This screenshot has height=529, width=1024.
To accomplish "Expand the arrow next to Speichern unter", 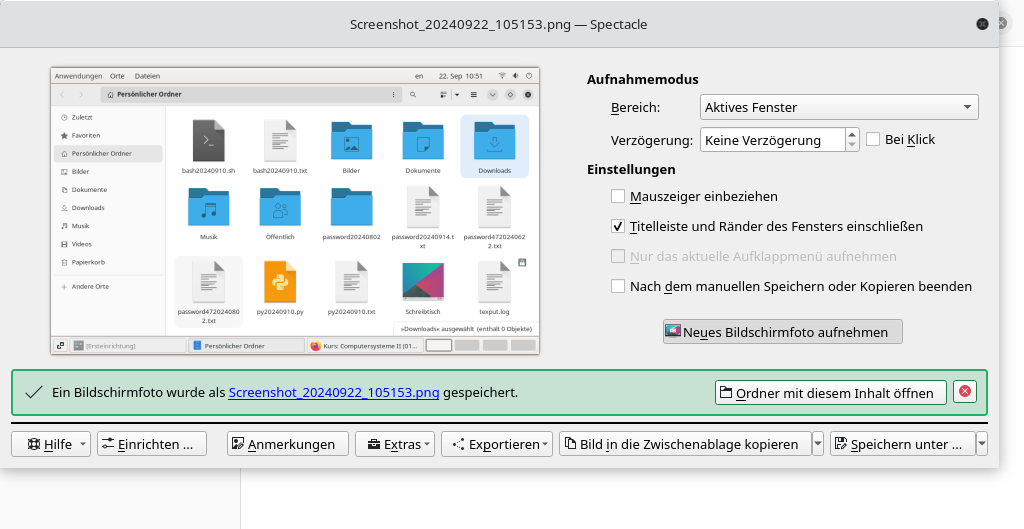I will [x=982, y=444].
